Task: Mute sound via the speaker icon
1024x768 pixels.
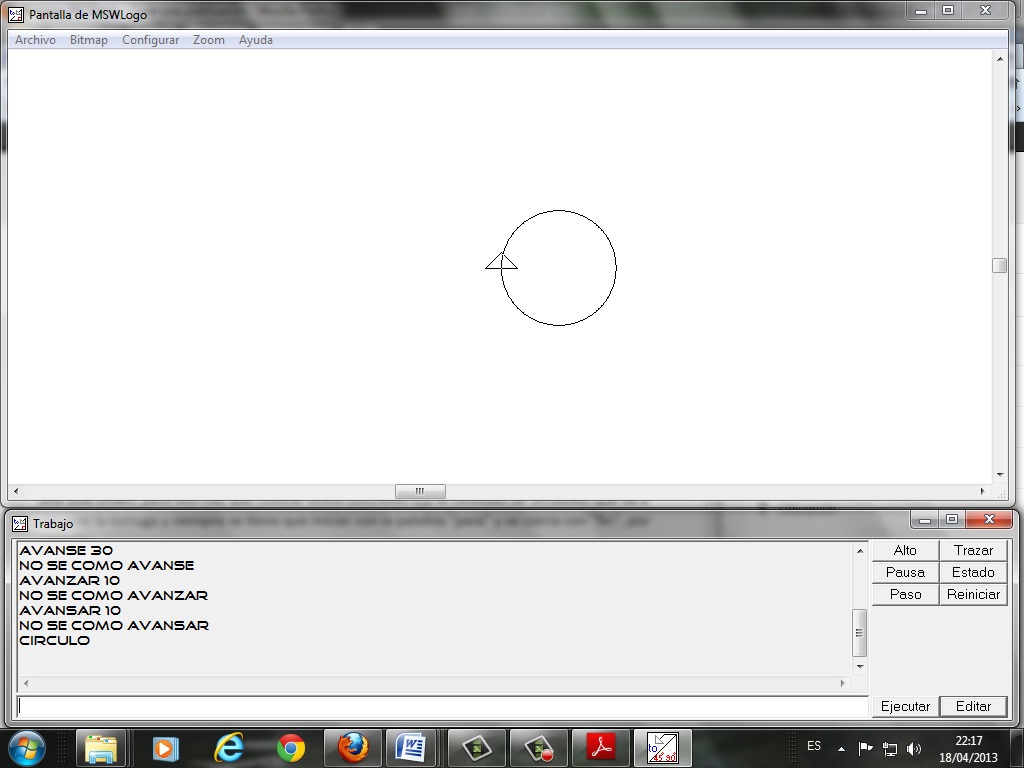Action: (913, 748)
